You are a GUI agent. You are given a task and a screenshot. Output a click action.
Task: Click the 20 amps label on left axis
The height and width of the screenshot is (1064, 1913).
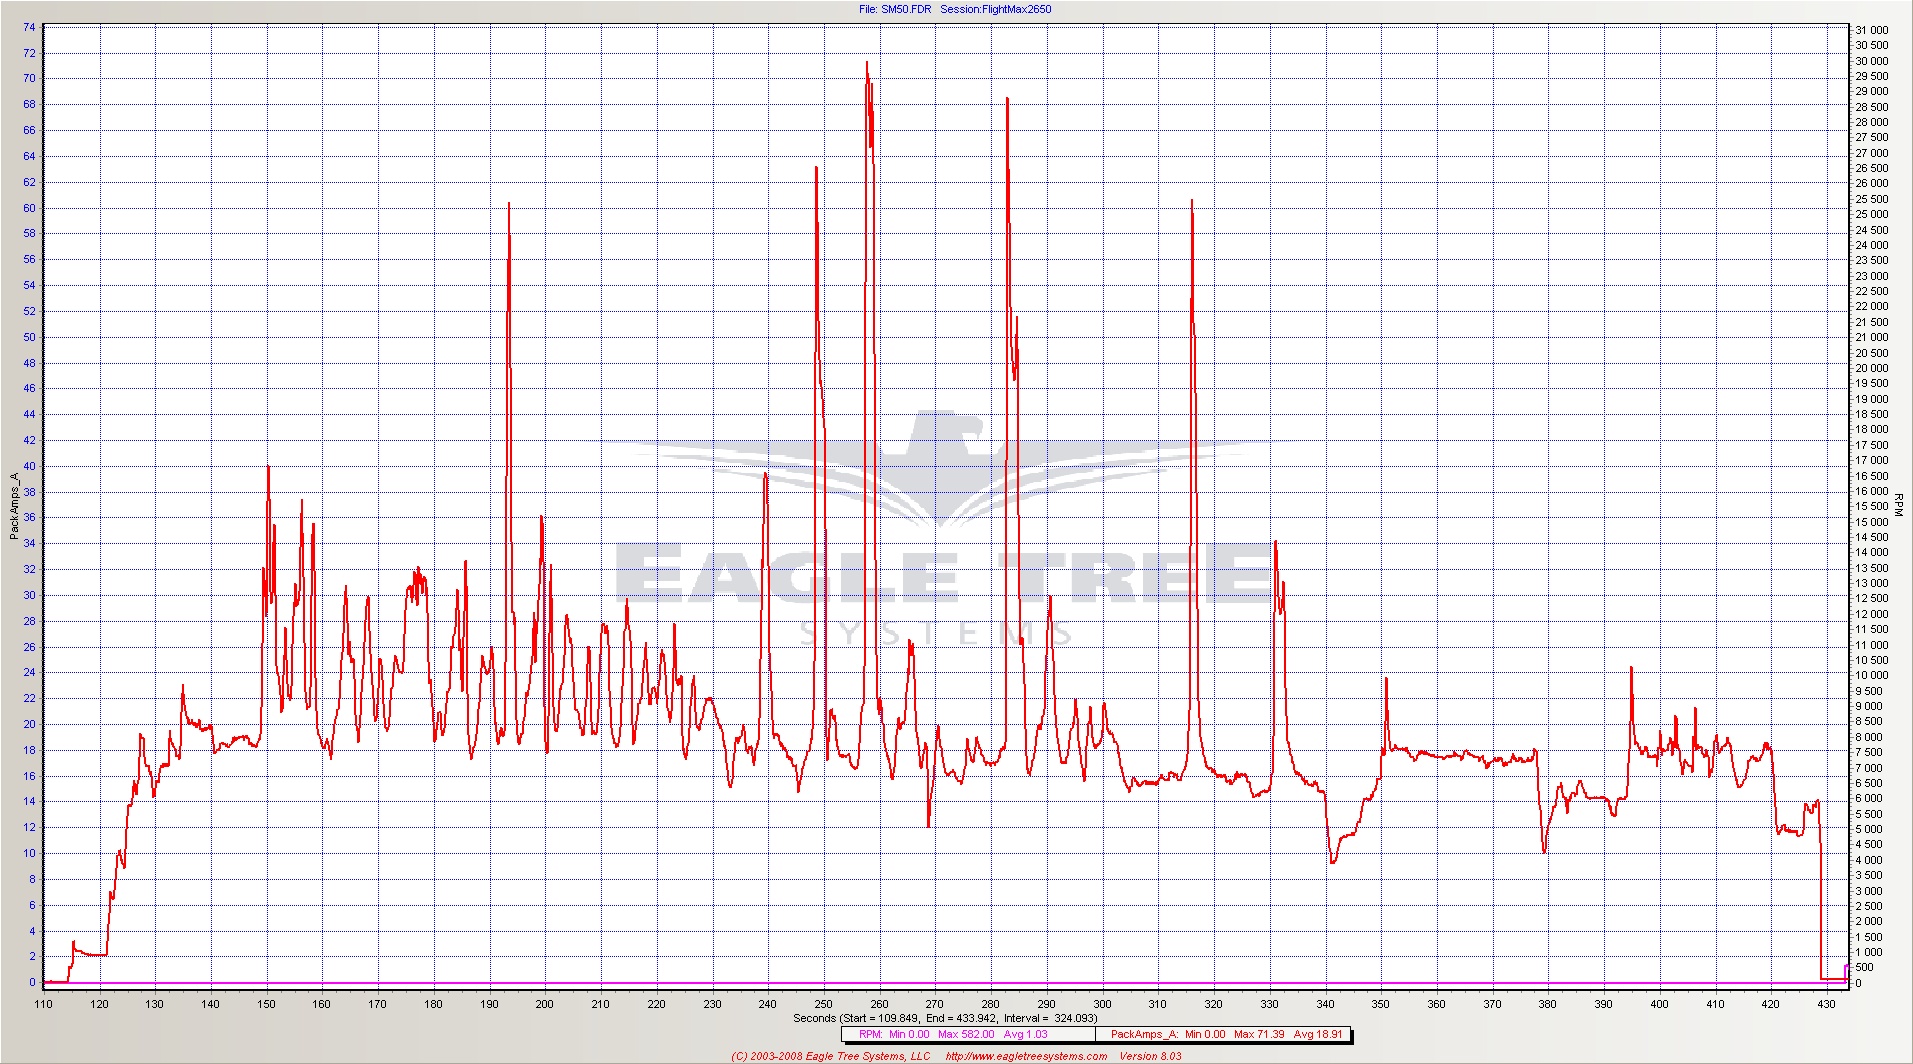point(29,724)
